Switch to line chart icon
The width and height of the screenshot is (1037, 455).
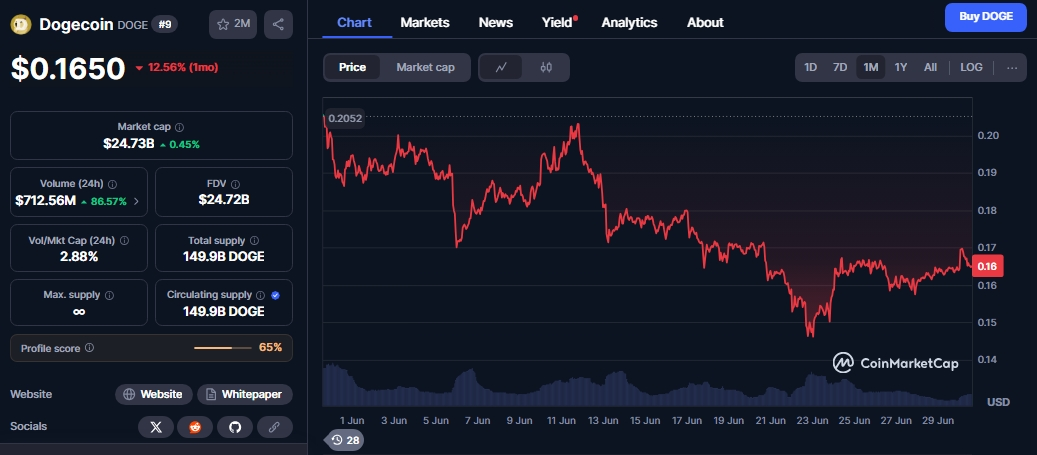click(501, 67)
